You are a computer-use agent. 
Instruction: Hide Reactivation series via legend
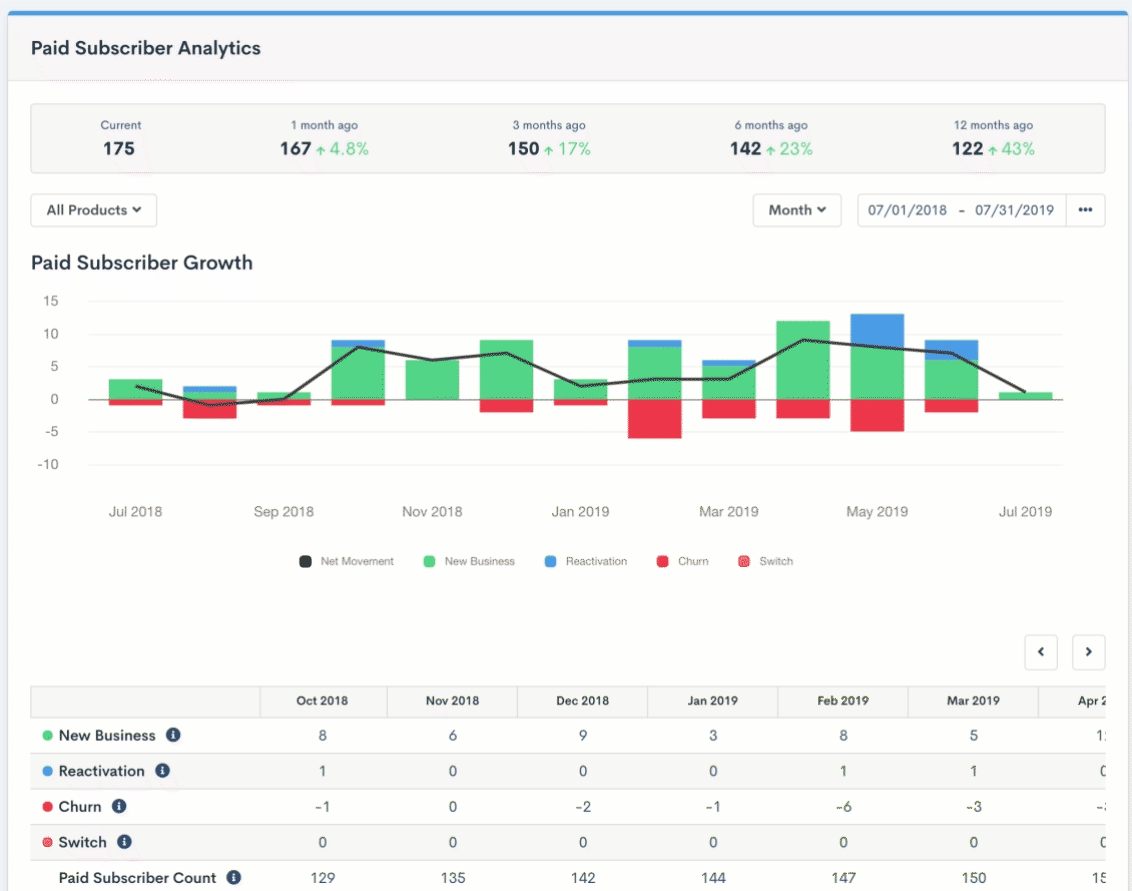586,561
